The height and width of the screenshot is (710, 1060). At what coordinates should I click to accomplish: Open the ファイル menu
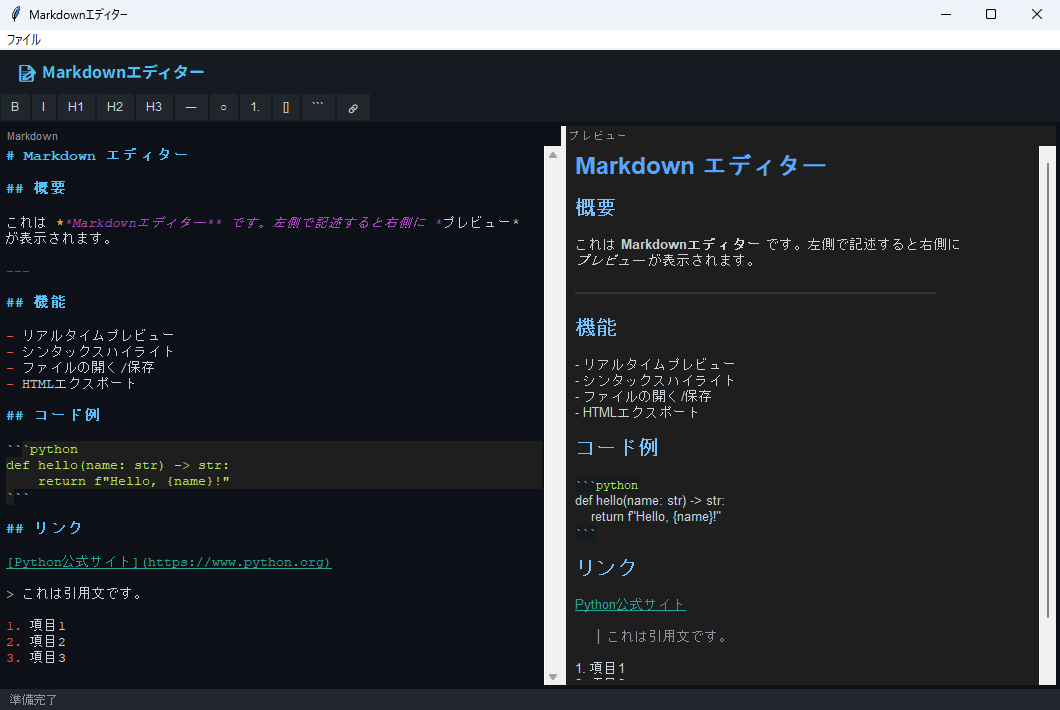[24, 40]
